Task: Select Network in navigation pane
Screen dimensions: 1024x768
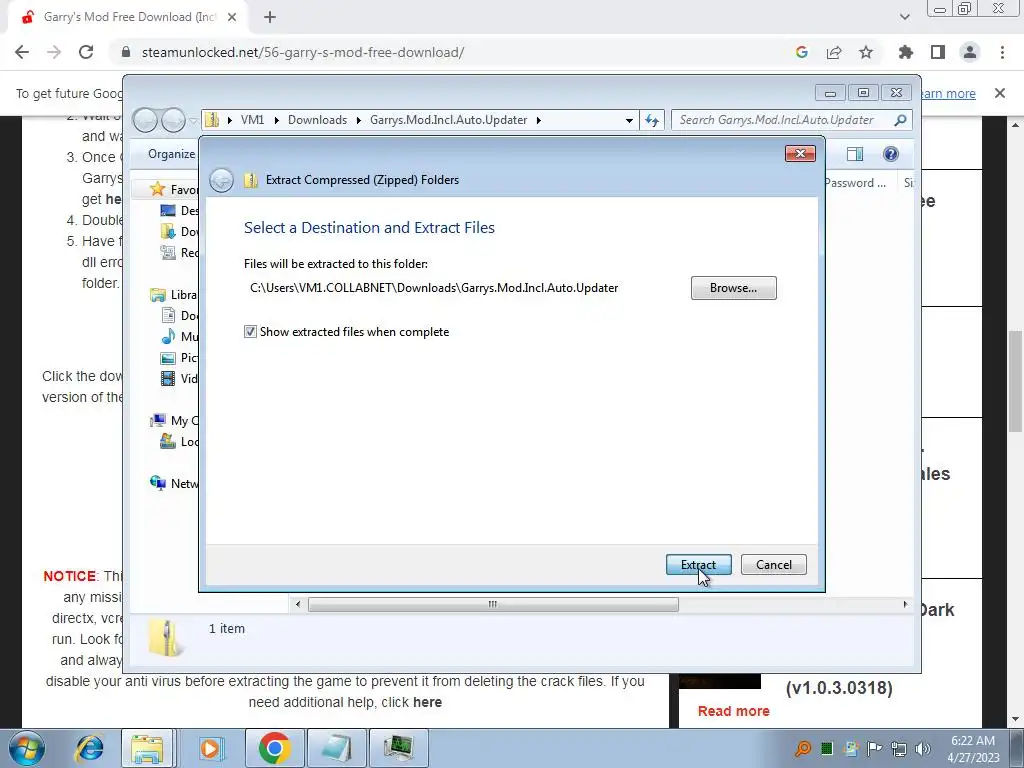Action: pos(174,483)
